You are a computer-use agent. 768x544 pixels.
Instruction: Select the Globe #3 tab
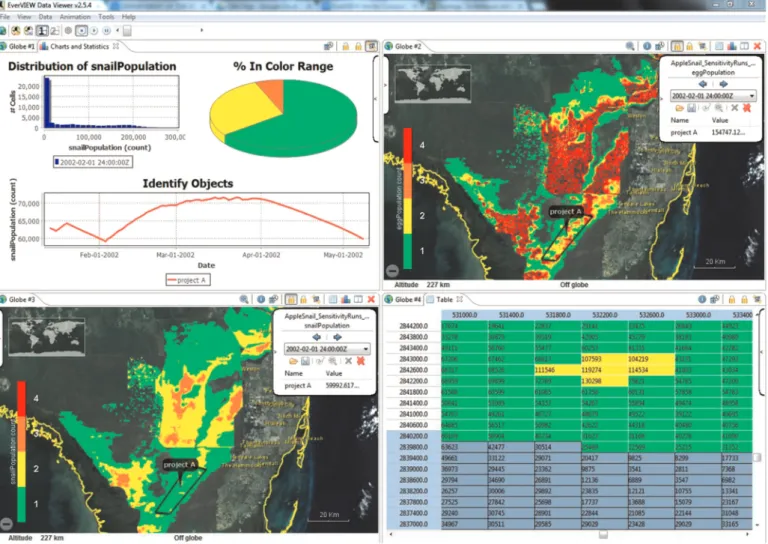click(x=18, y=299)
